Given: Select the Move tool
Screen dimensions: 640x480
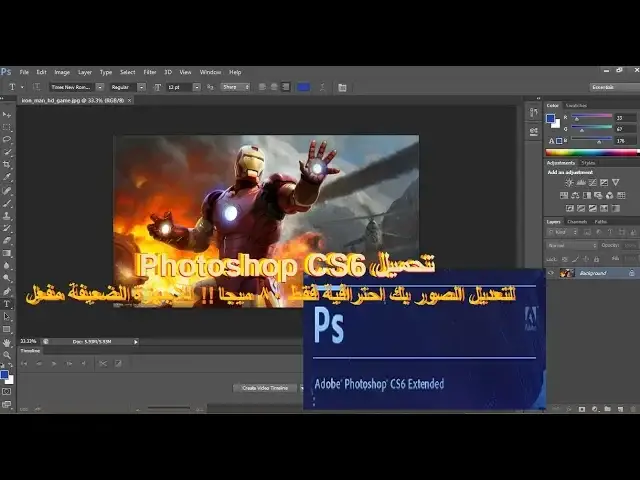Looking at the screenshot, I should pos(7,115).
